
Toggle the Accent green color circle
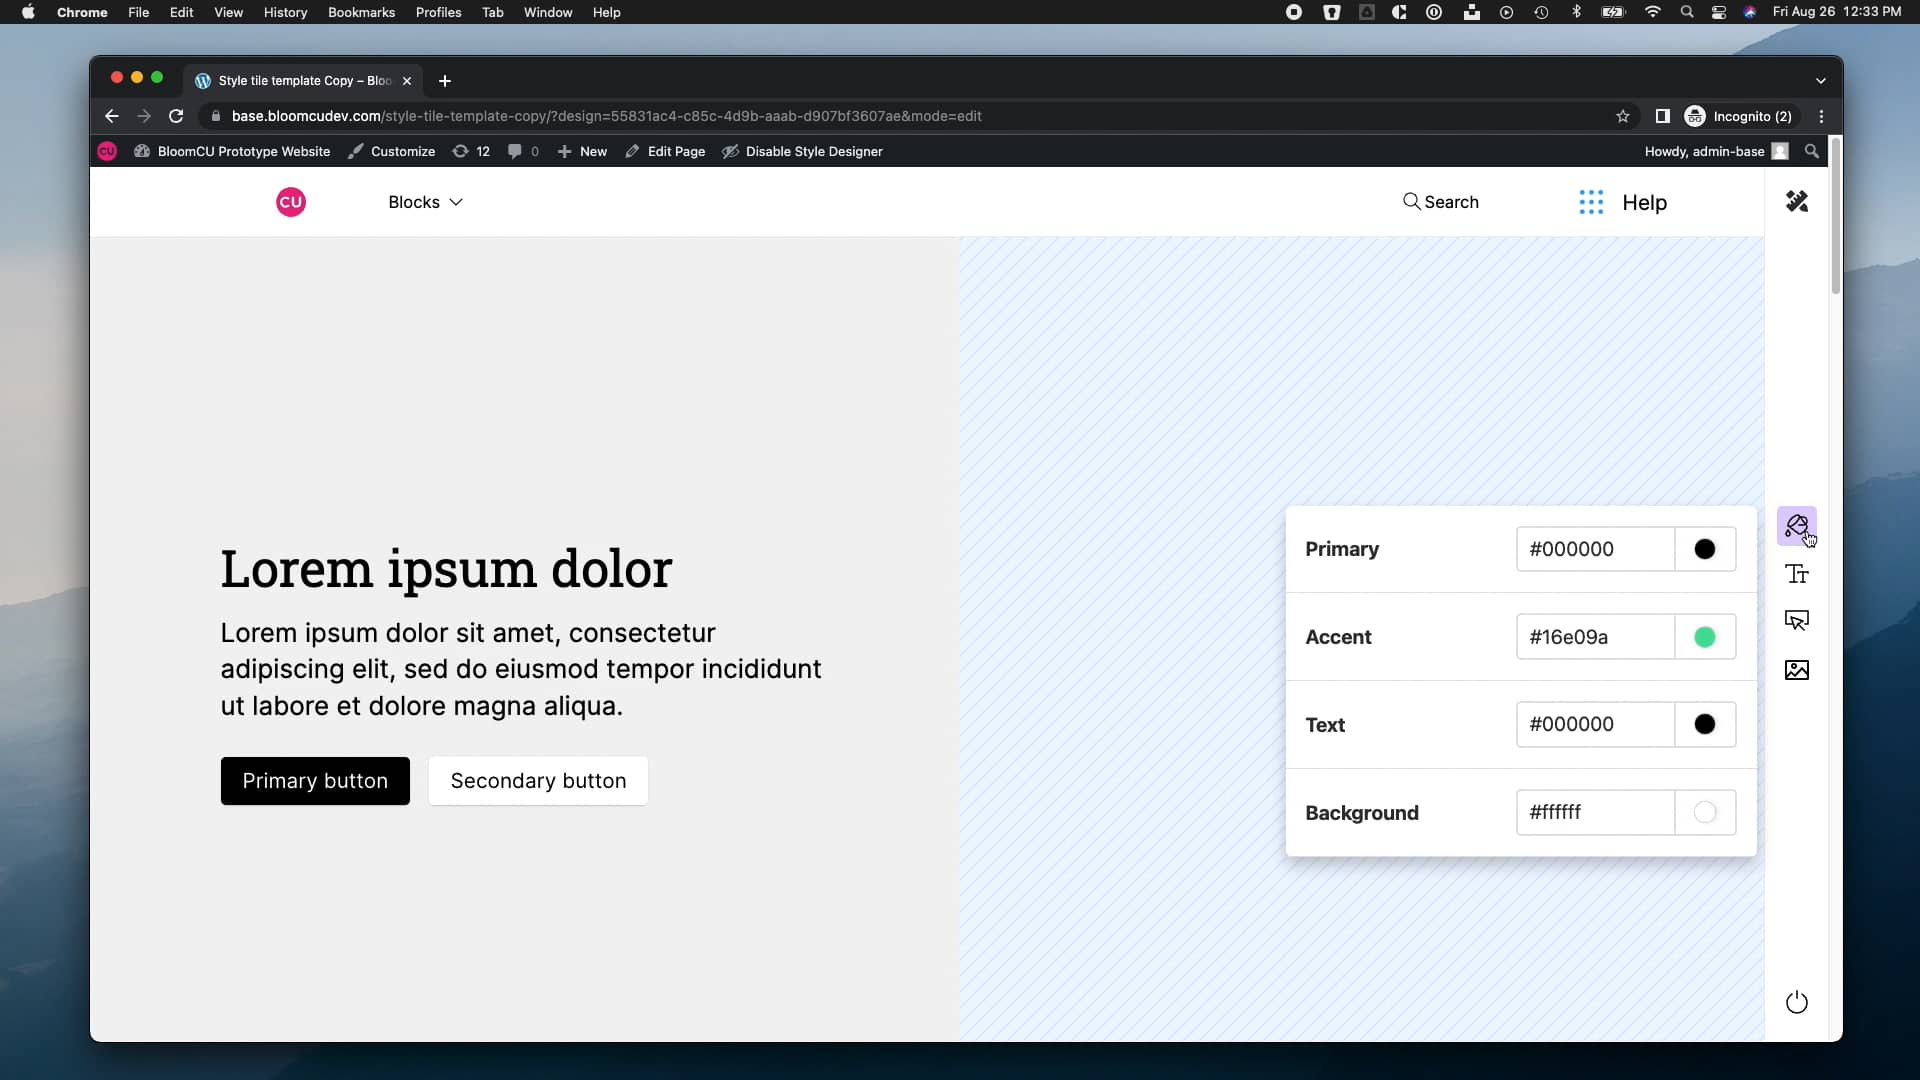pyautogui.click(x=1704, y=636)
